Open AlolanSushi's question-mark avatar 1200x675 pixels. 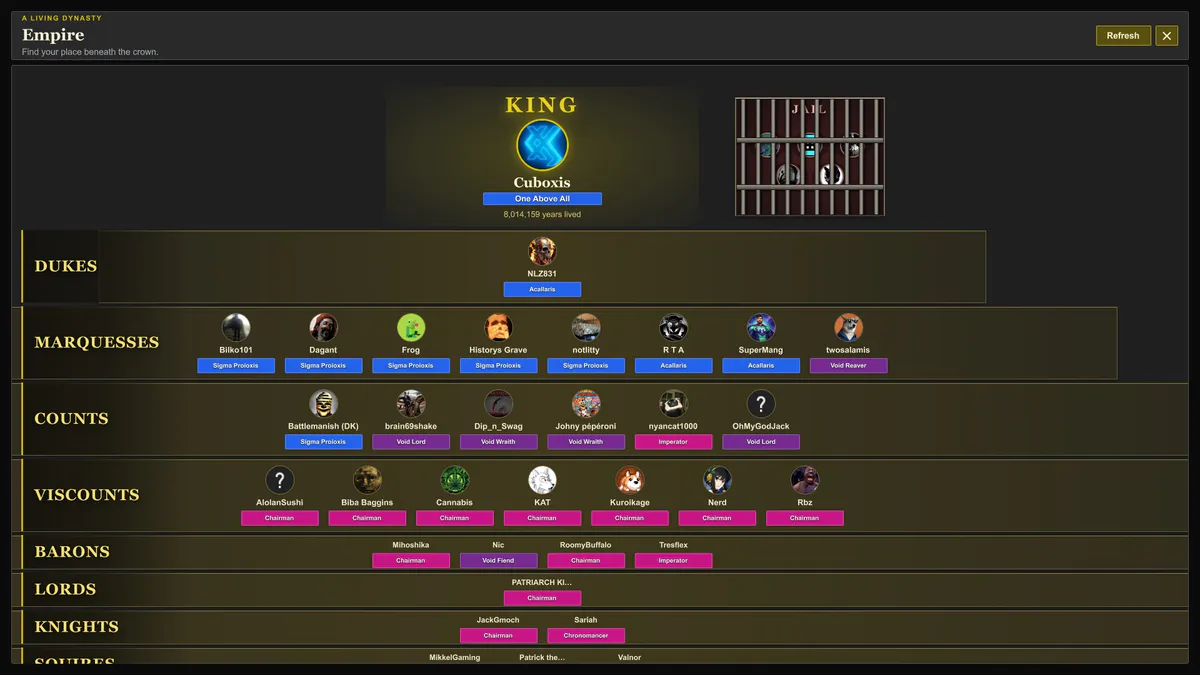pos(280,479)
